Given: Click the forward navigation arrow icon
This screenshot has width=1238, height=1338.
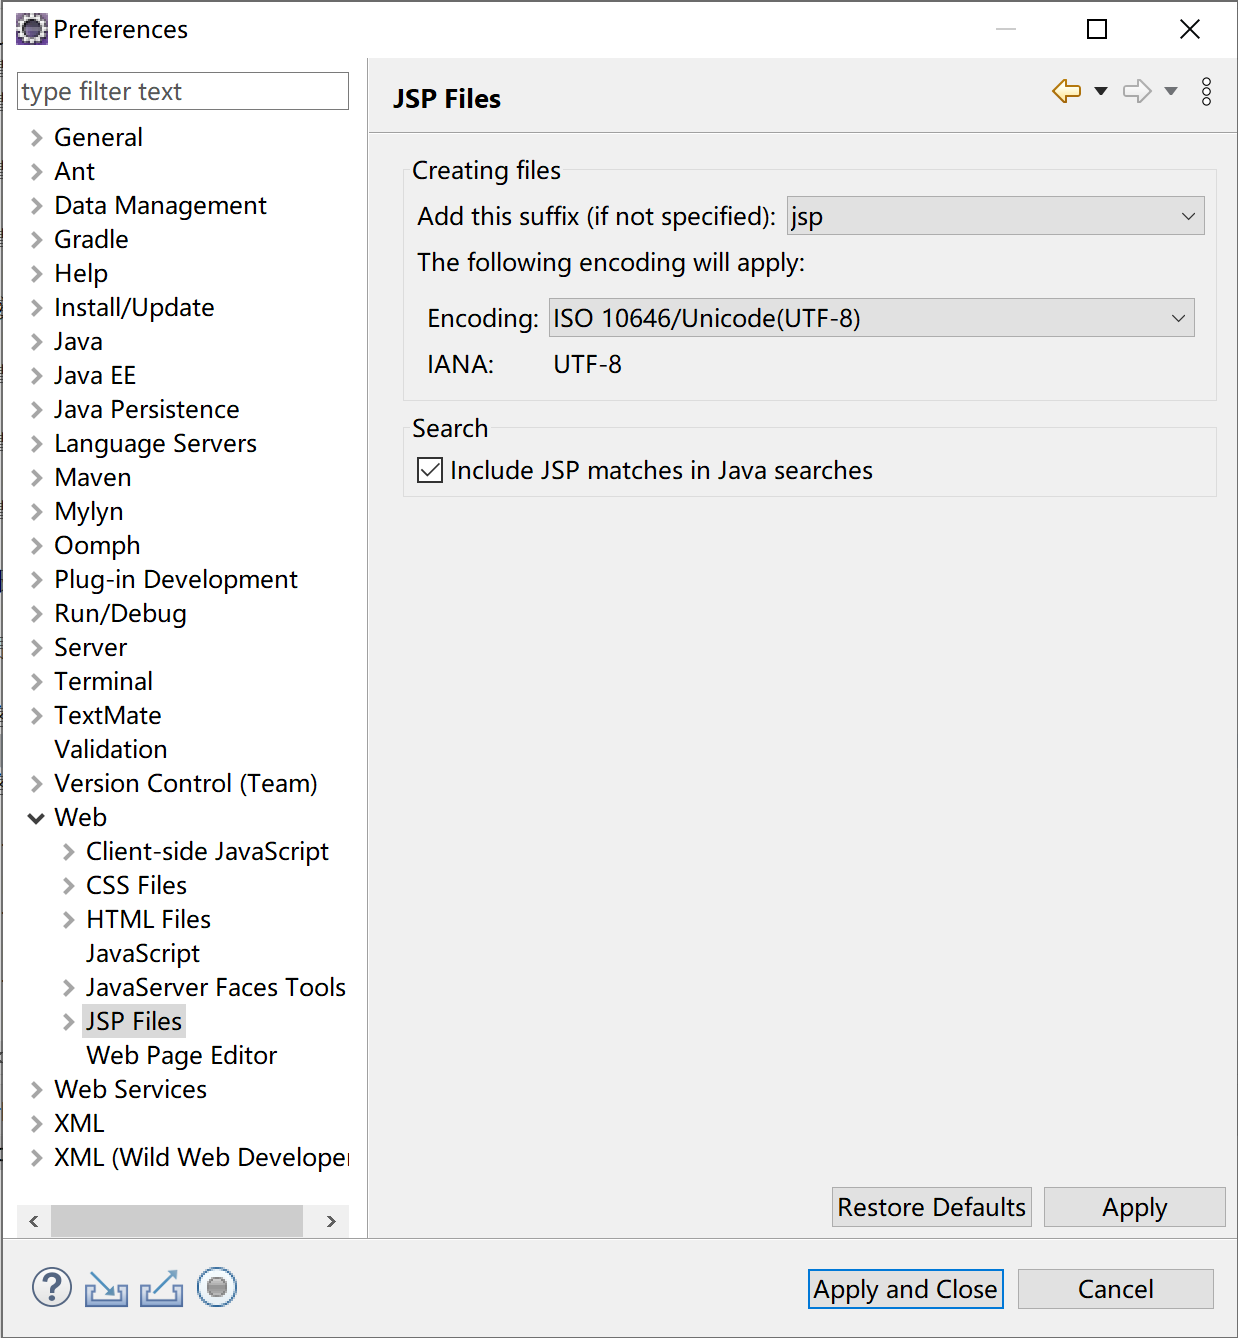Looking at the screenshot, I should 1137,91.
